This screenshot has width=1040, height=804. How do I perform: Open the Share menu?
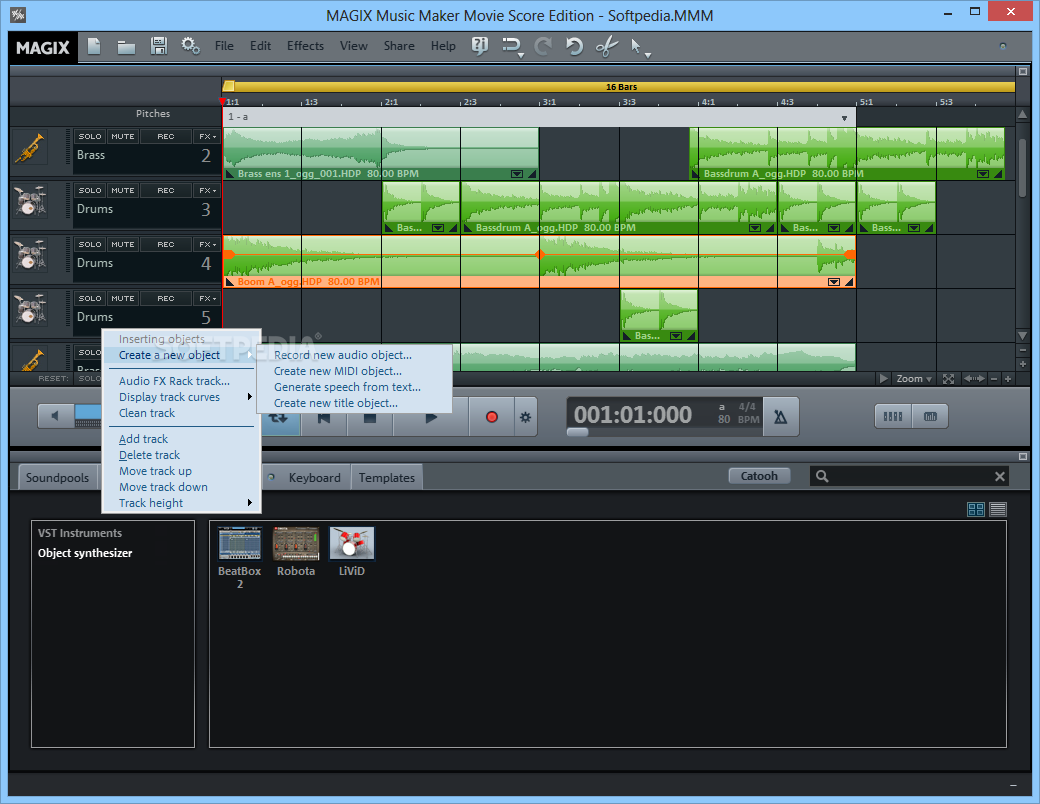399,46
